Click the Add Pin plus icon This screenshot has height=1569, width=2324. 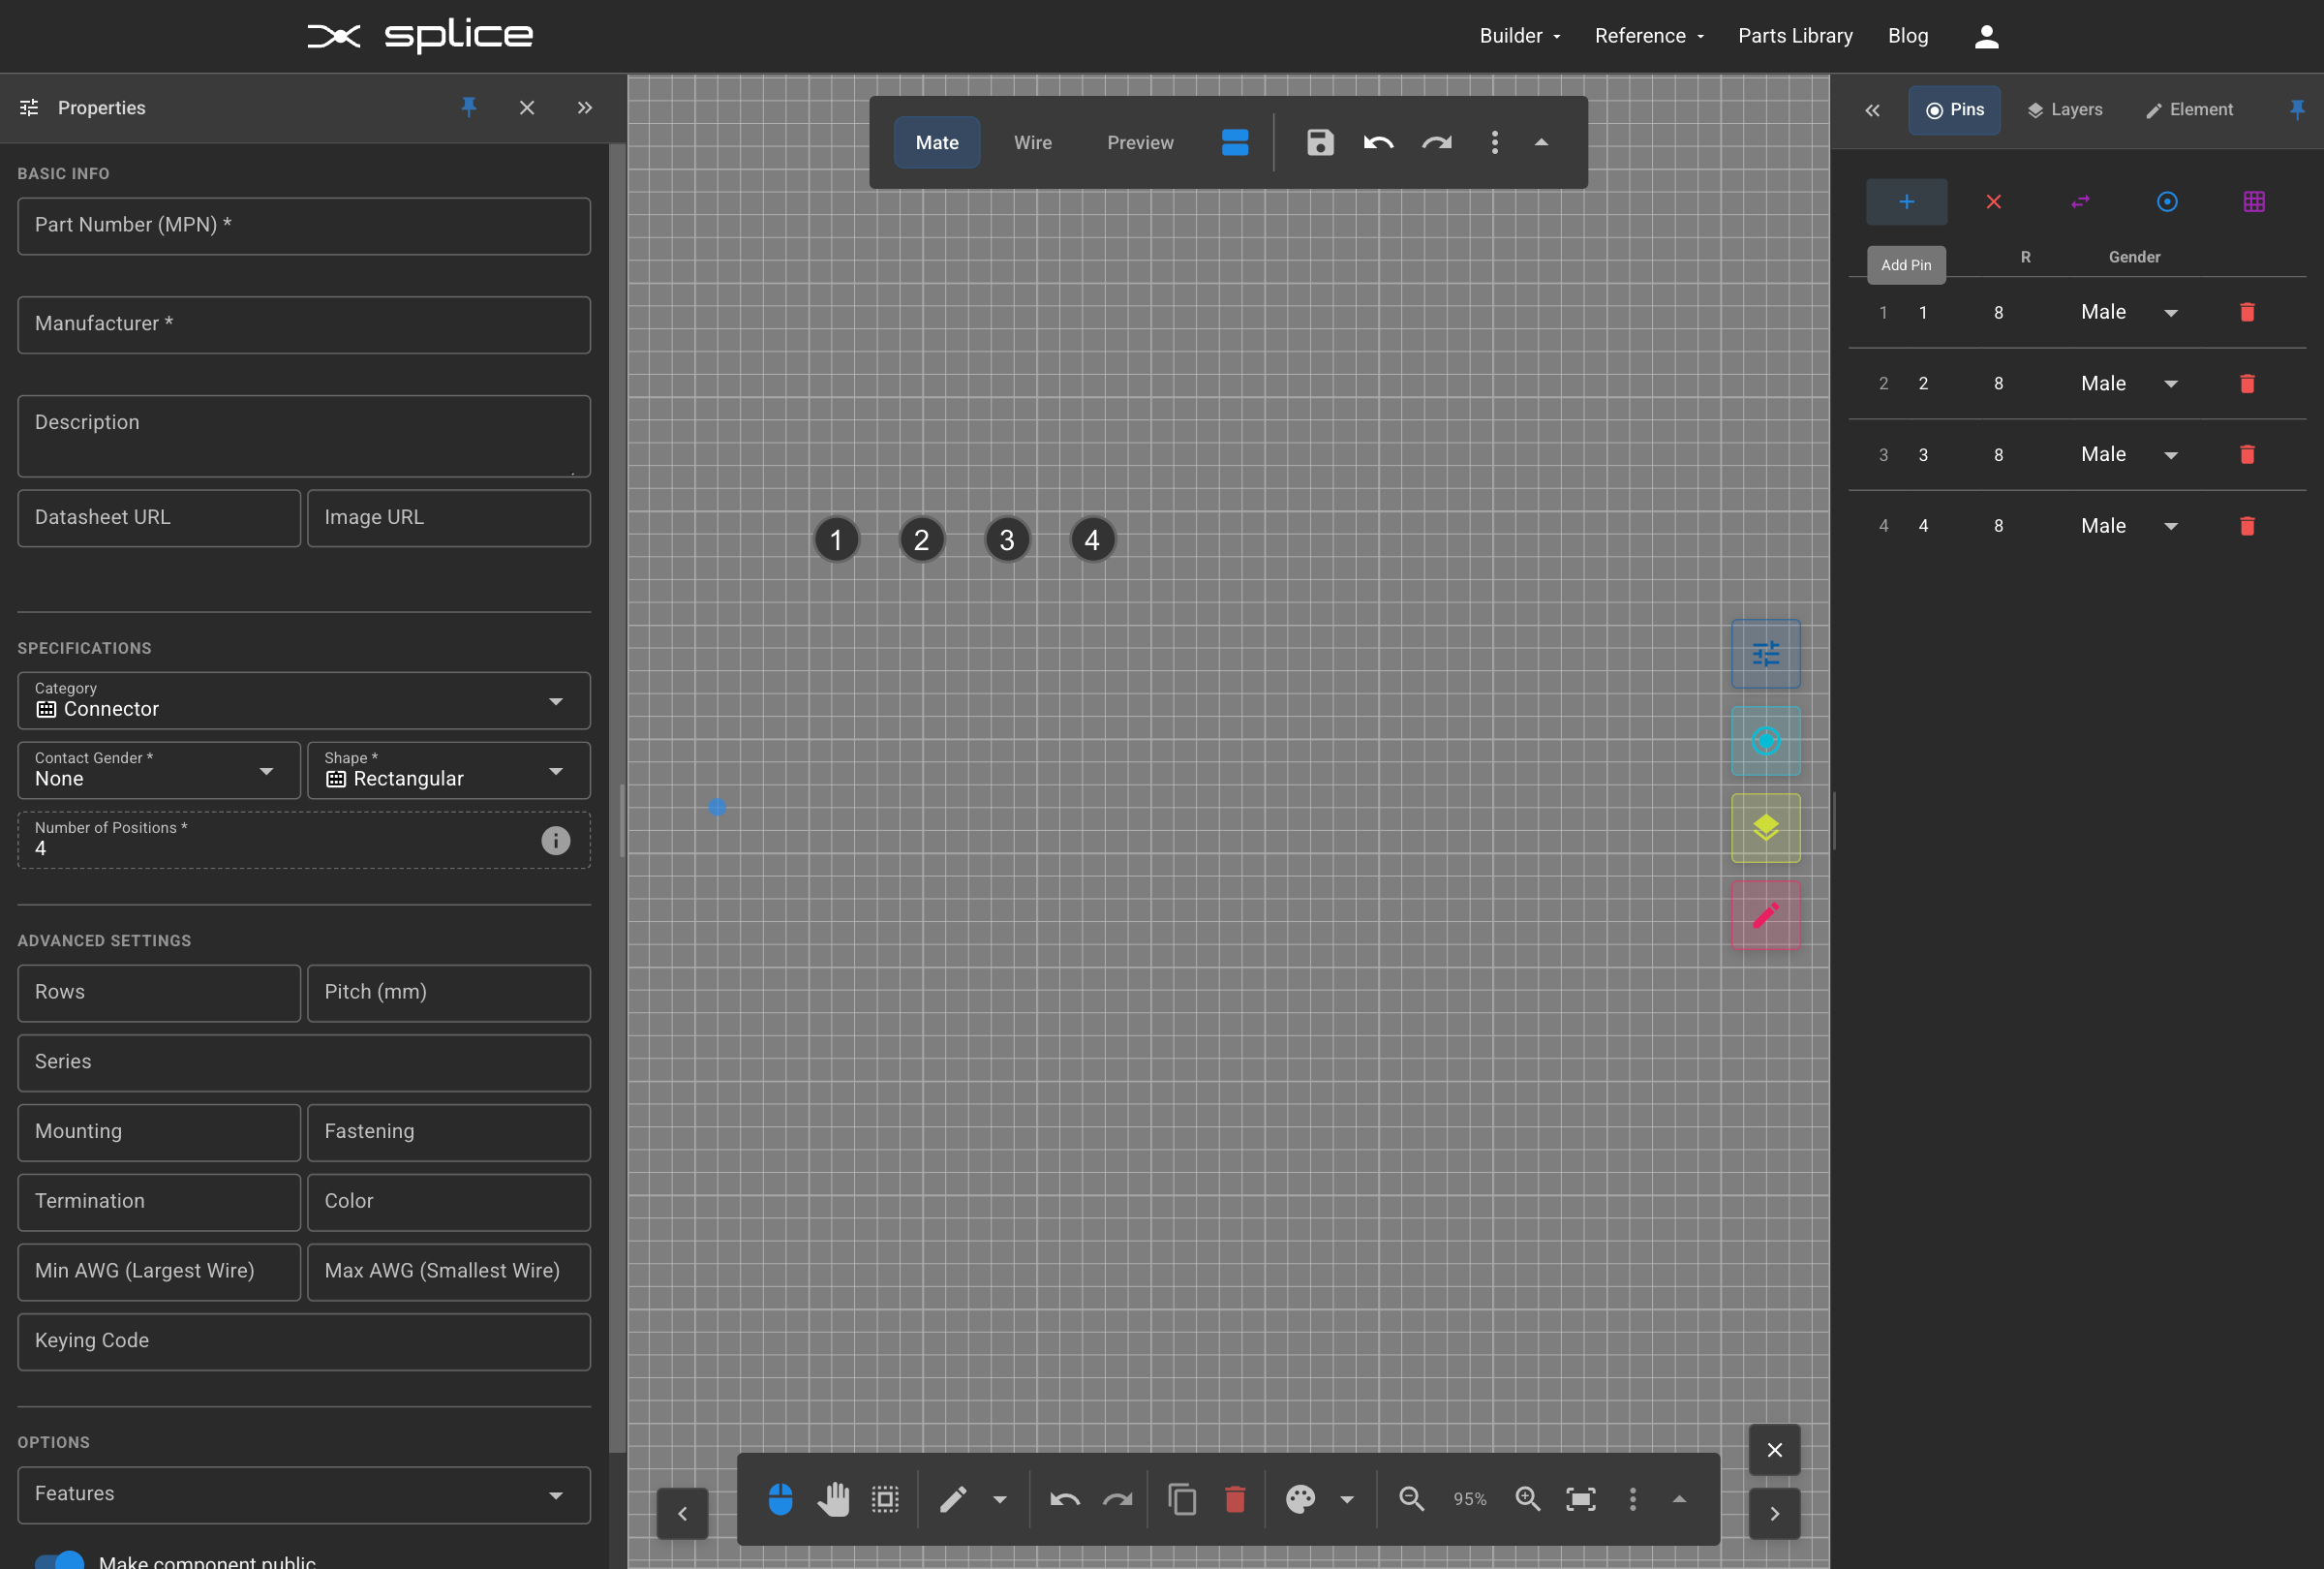(x=1906, y=202)
